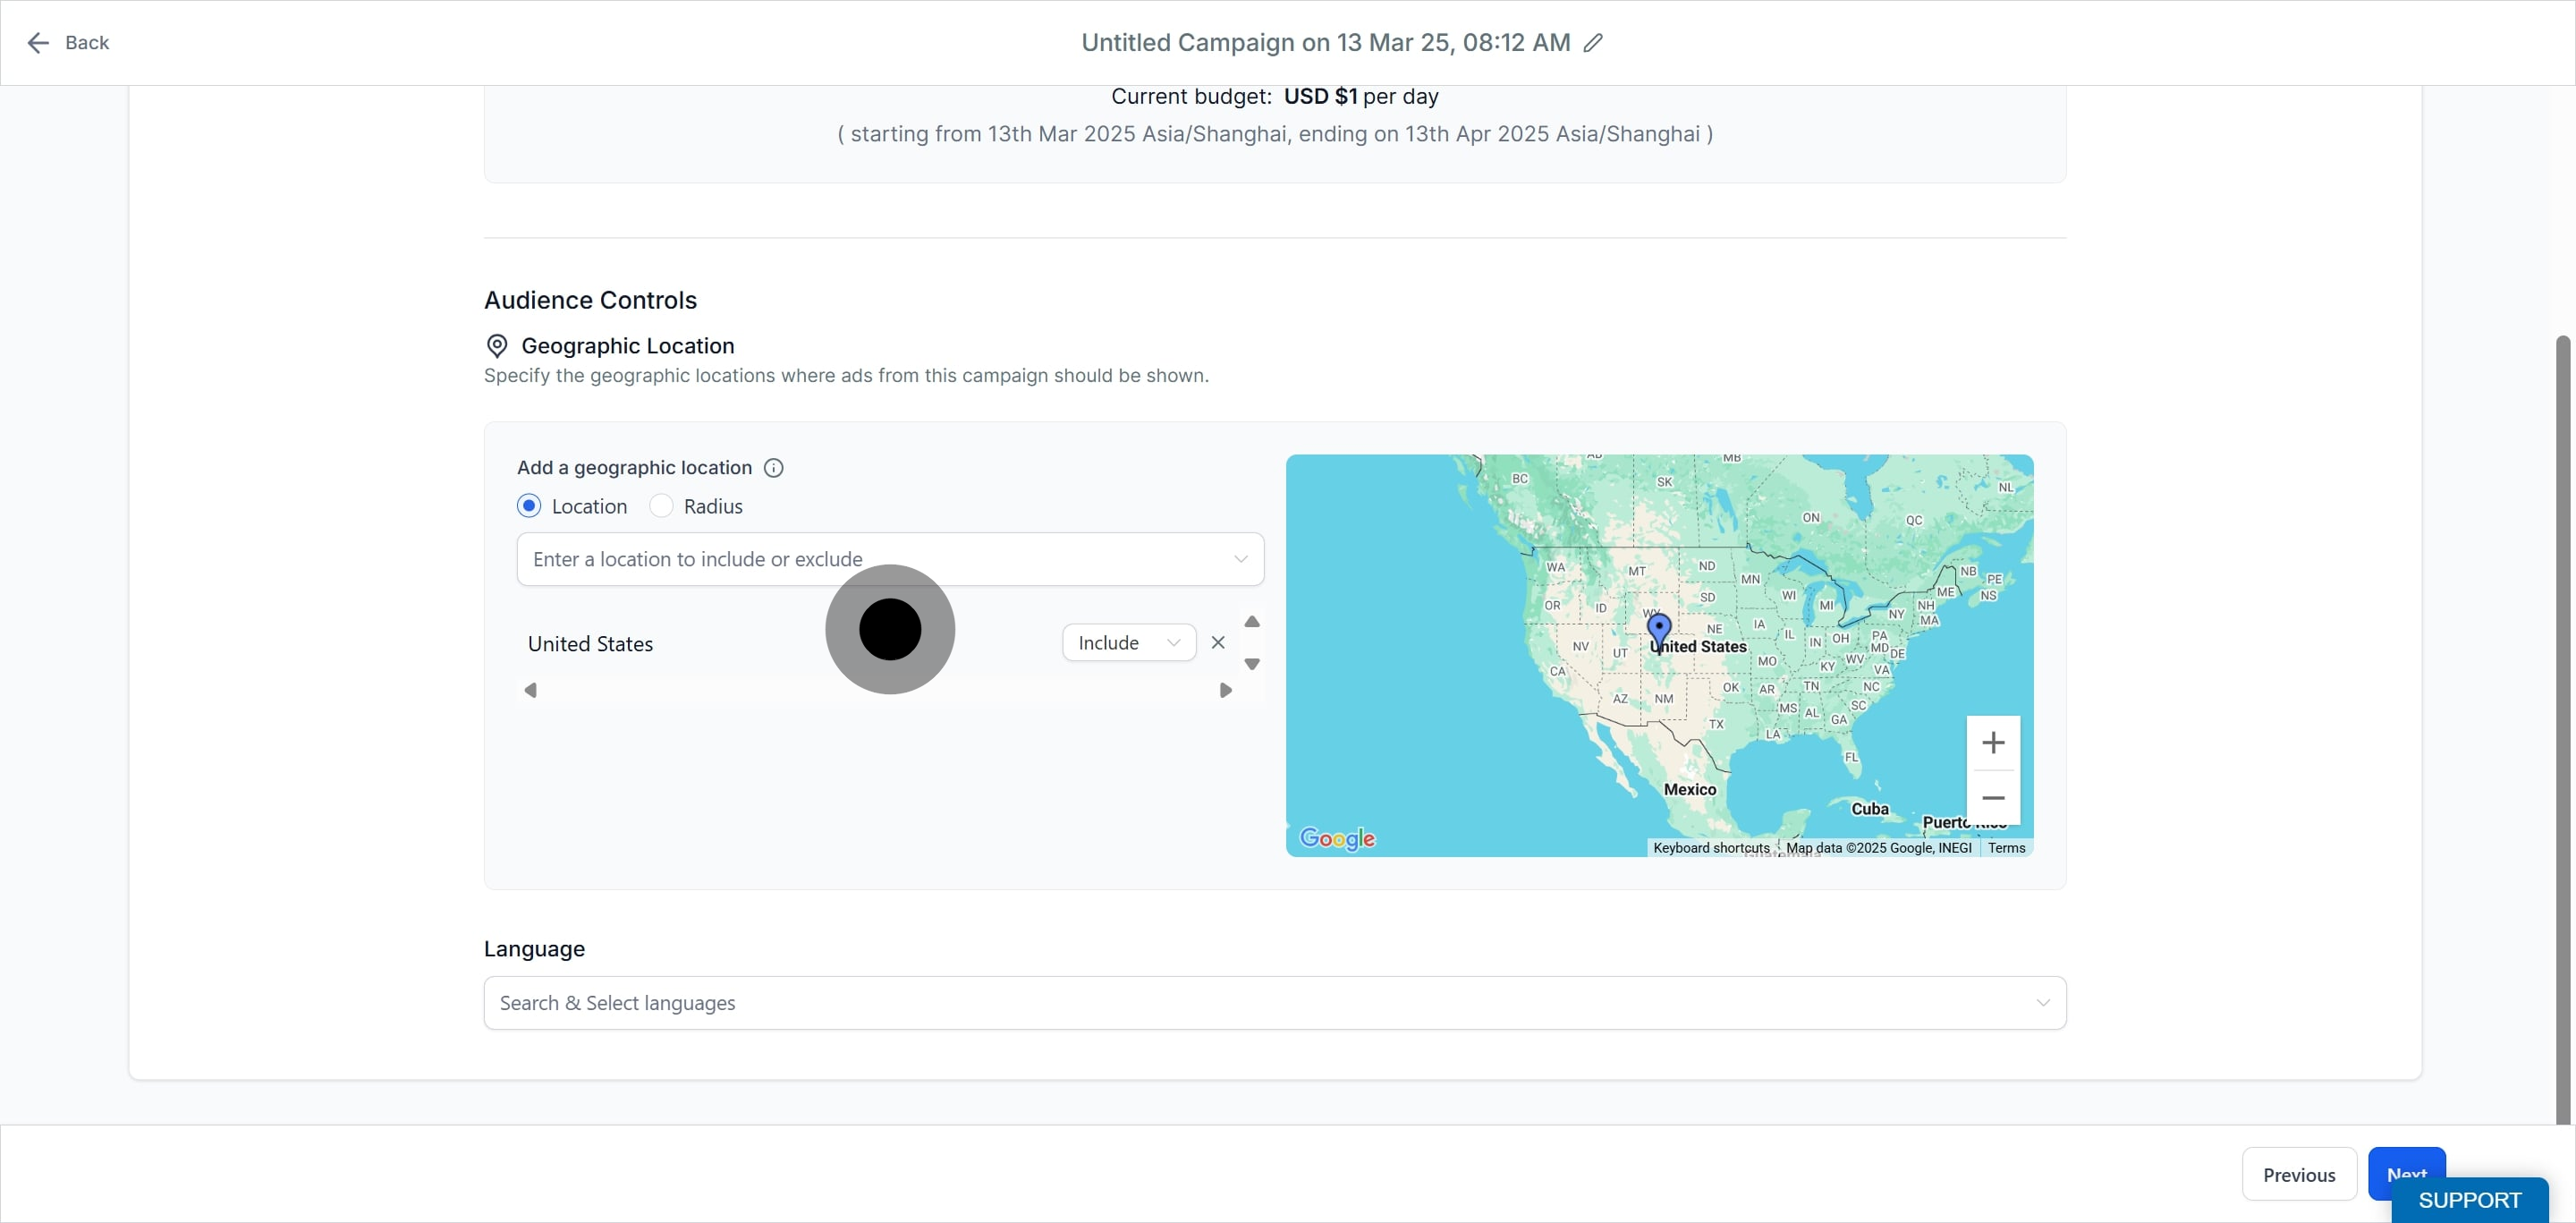Zoom in on the map
The height and width of the screenshot is (1223, 2576).
1993,743
